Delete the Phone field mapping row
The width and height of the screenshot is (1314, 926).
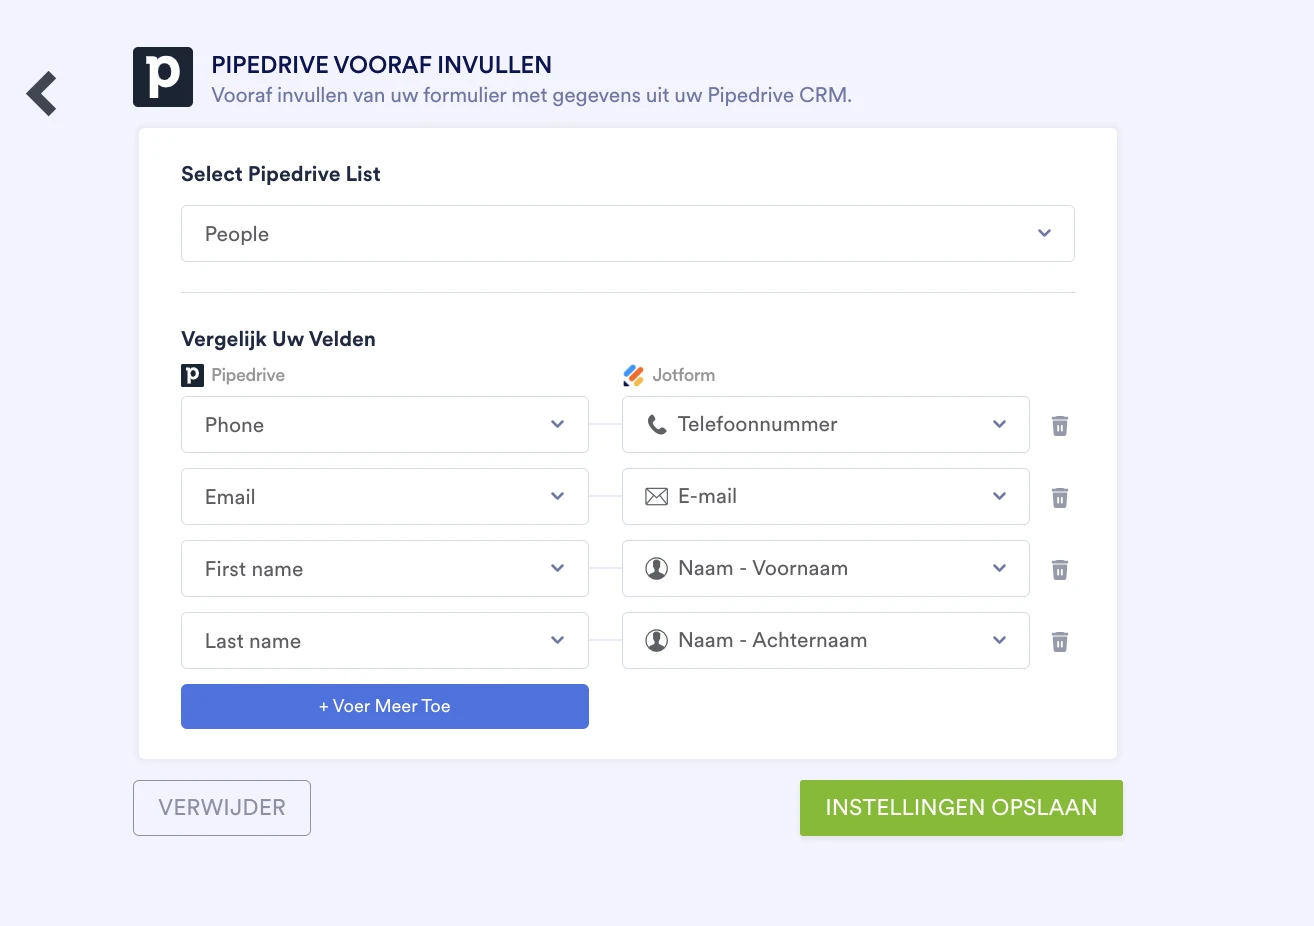tap(1059, 425)
